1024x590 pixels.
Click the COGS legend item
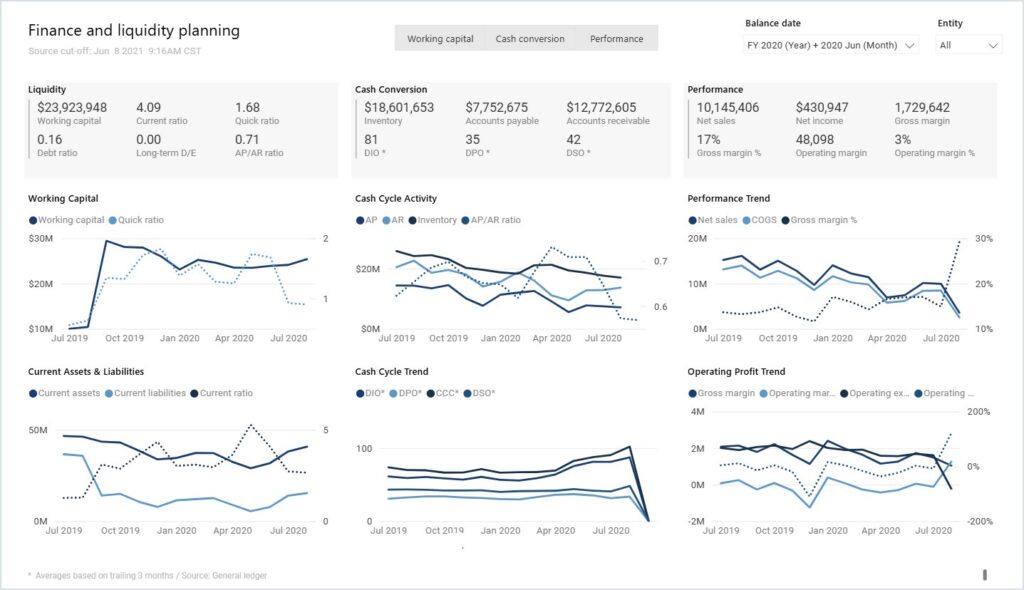click(760, 220)
